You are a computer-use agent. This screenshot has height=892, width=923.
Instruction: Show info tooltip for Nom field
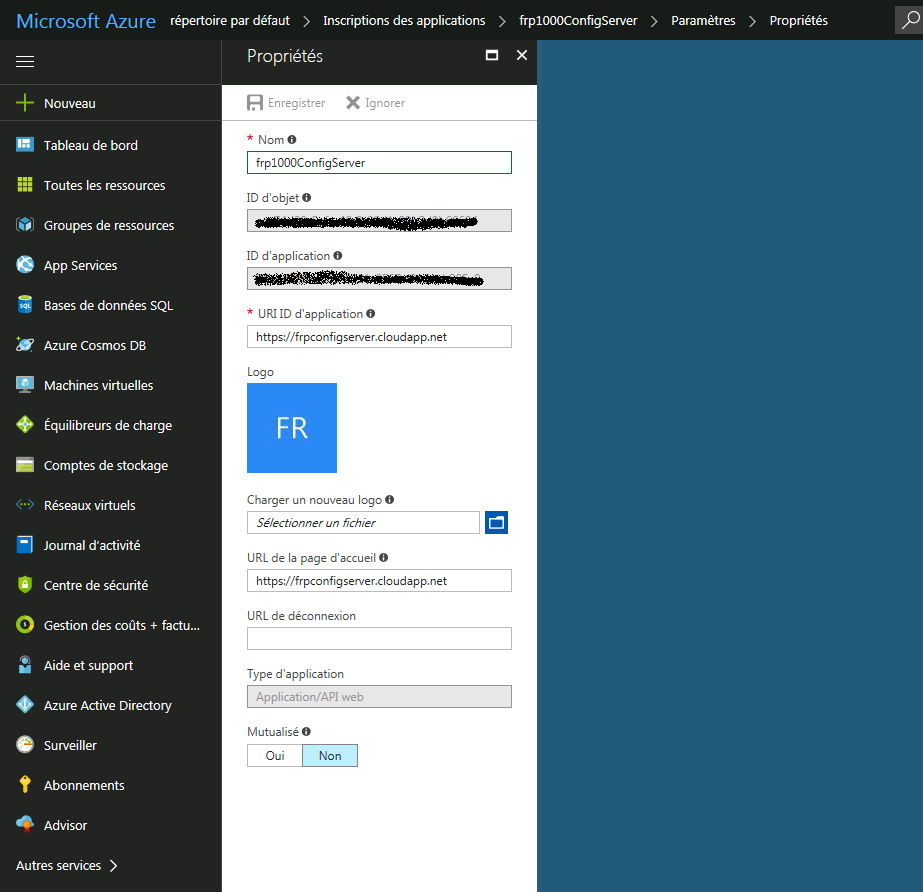(292, 140)
